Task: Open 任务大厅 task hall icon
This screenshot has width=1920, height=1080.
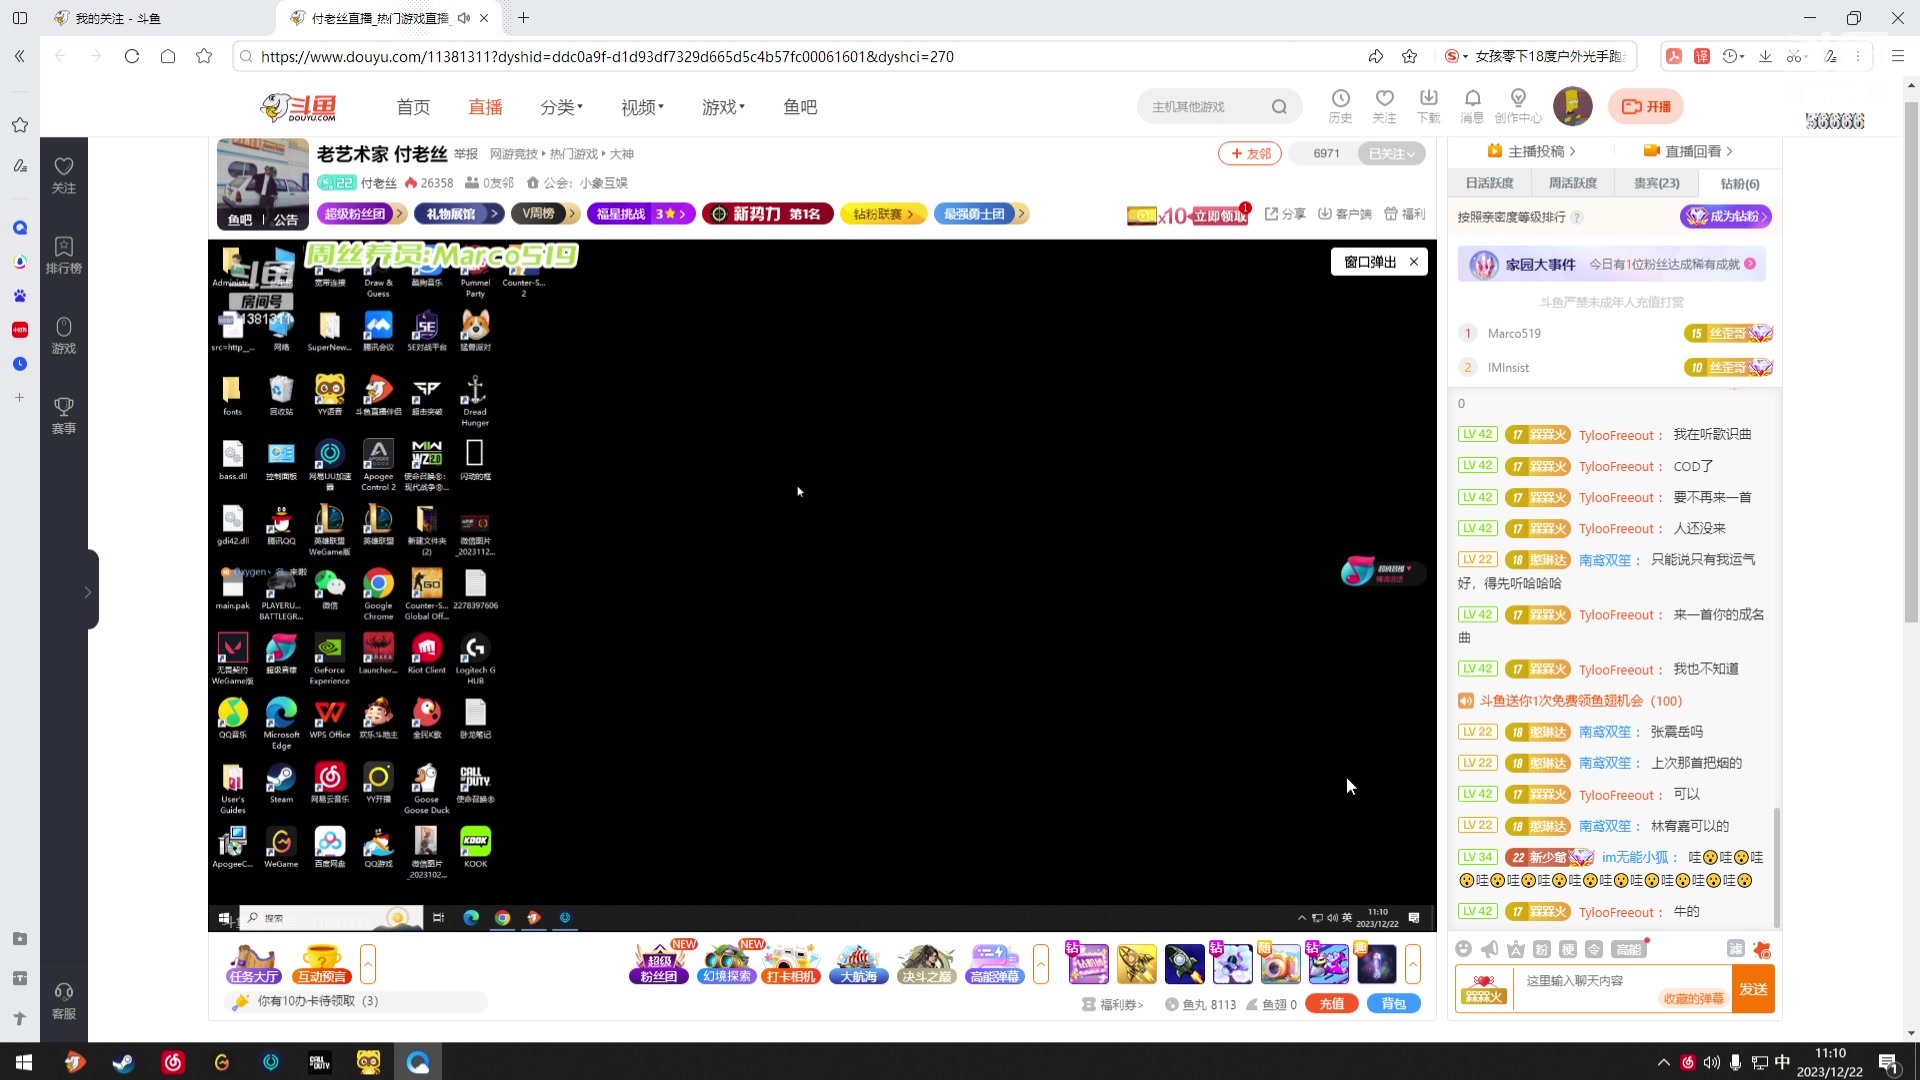Action: [253, 964]
